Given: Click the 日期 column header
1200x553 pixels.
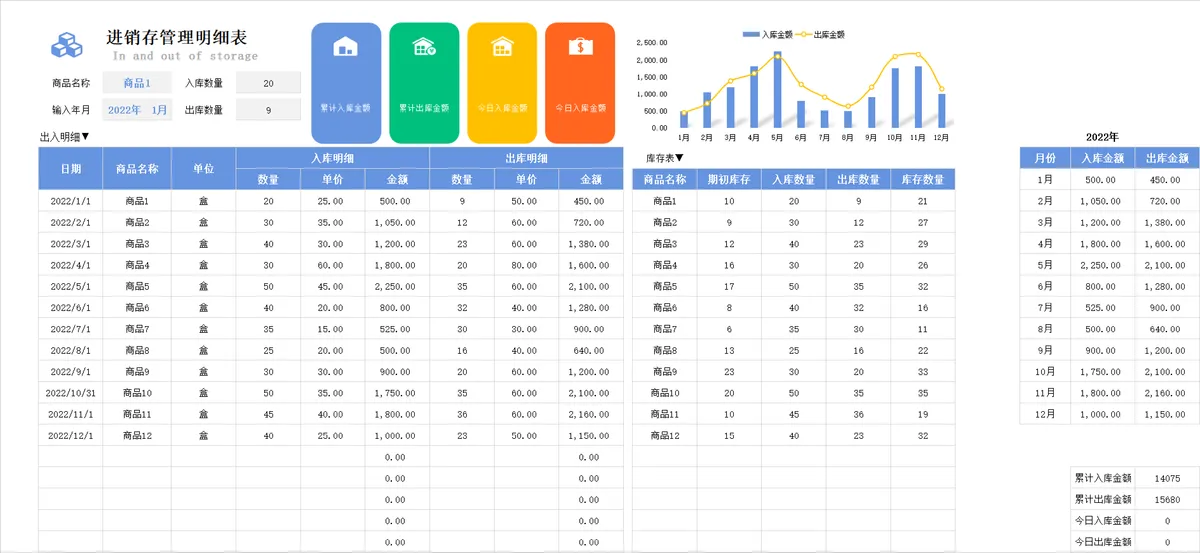Looking at the screenshot, I should click(x=71, y=169).
